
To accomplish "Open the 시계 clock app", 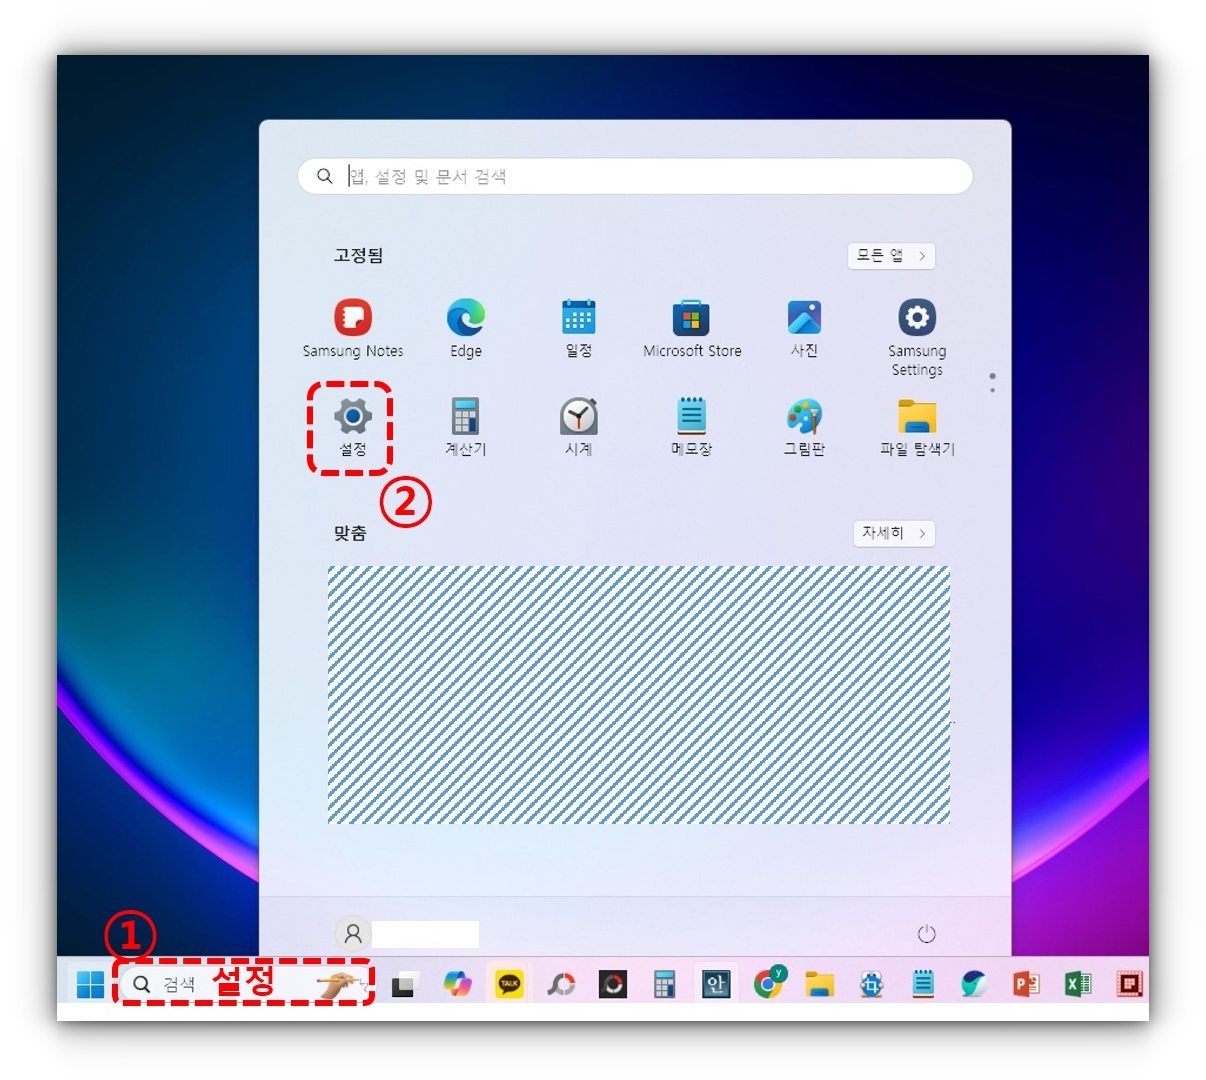I will [578, 427].
